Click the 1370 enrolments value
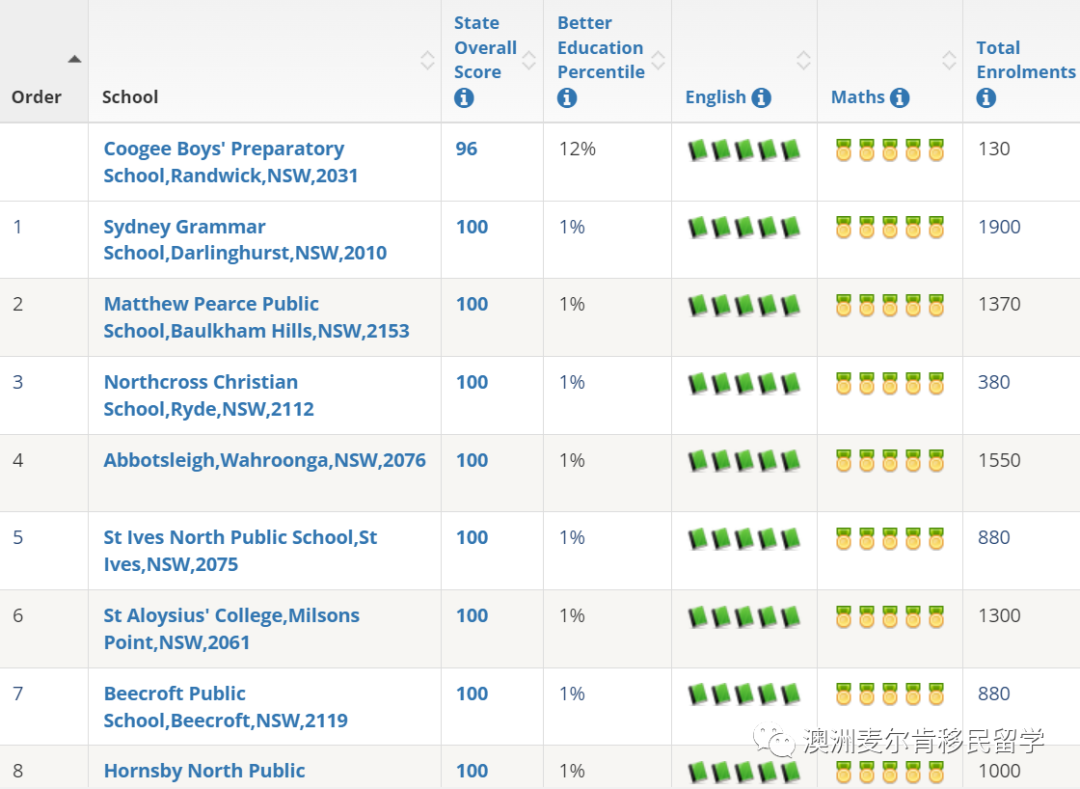 (999, 304)
